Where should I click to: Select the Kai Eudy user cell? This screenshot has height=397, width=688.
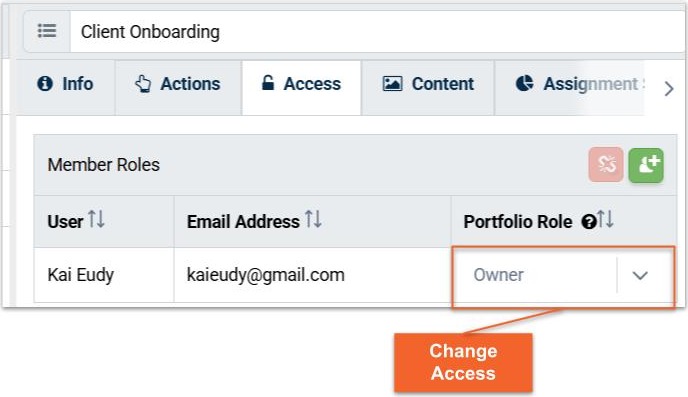tap(104, 275)
